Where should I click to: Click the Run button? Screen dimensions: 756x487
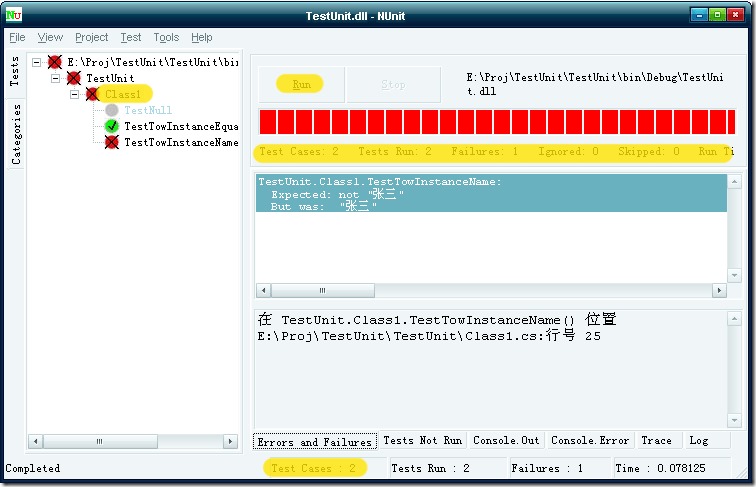pos(301,84)
